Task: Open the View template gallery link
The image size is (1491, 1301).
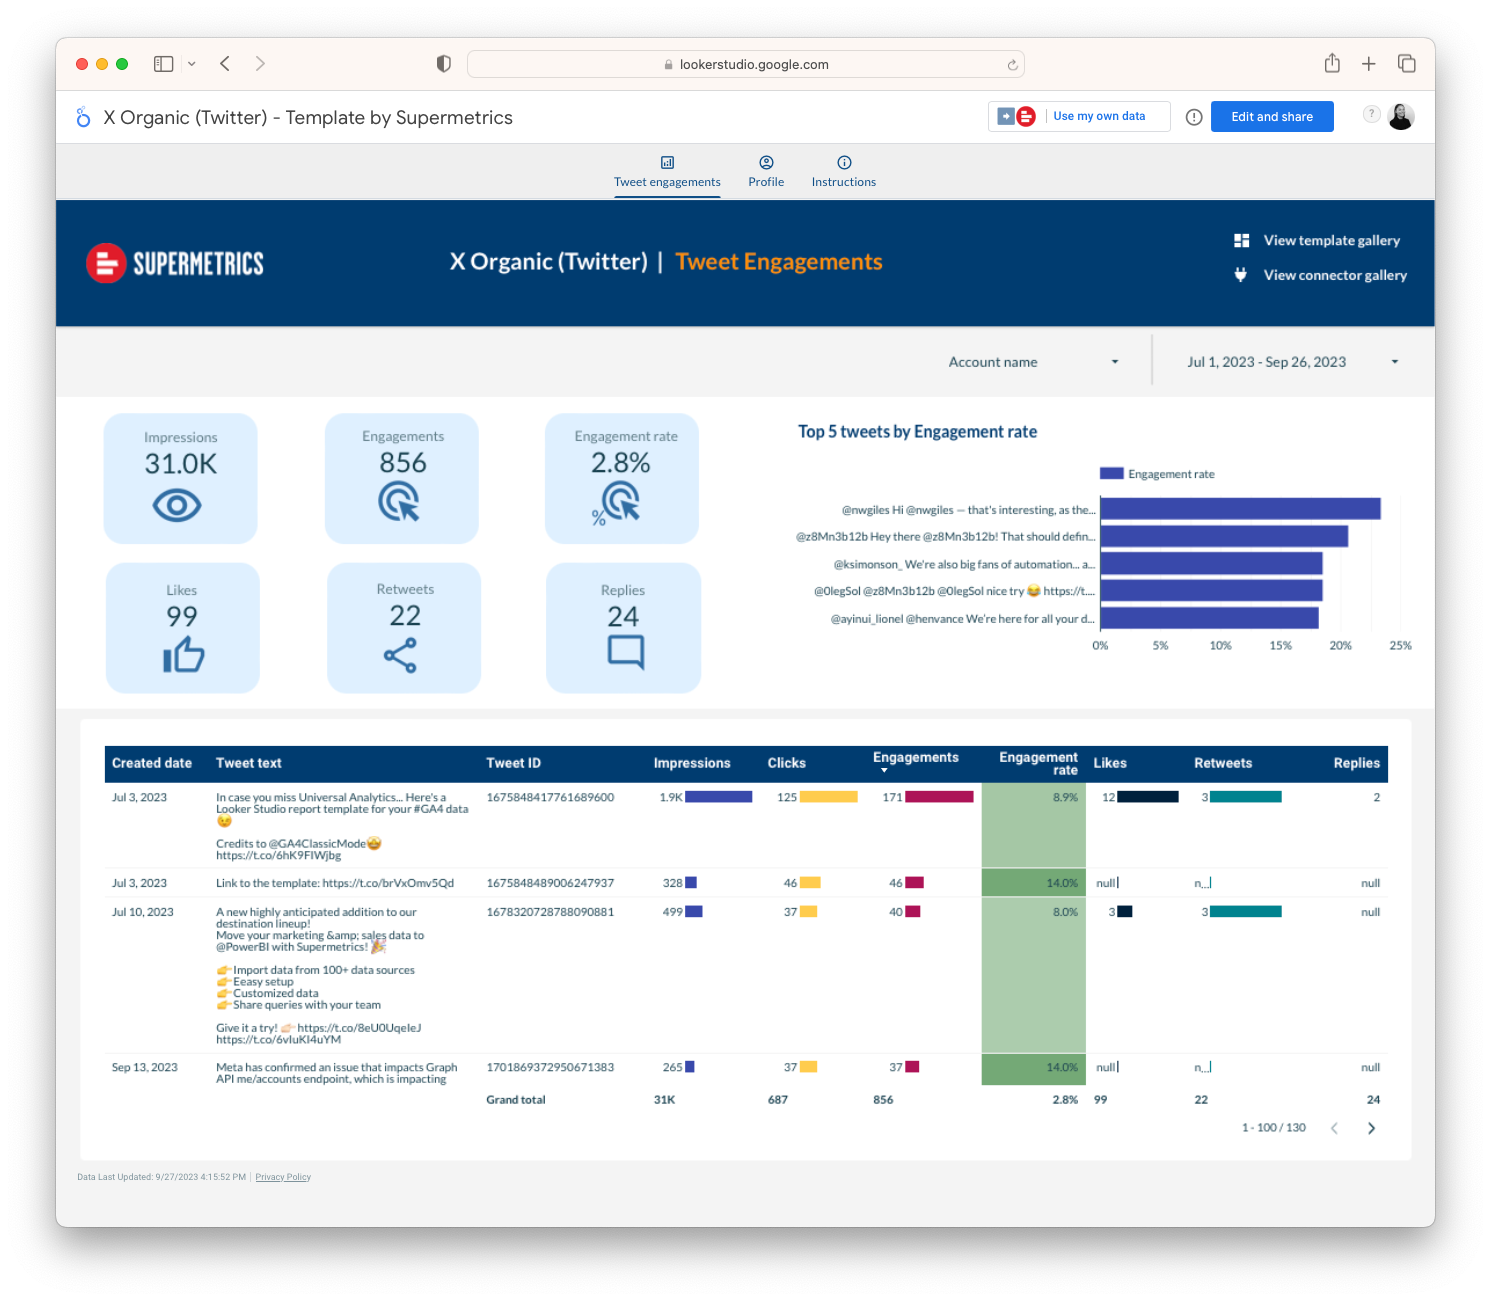Action: point(1331,241)
